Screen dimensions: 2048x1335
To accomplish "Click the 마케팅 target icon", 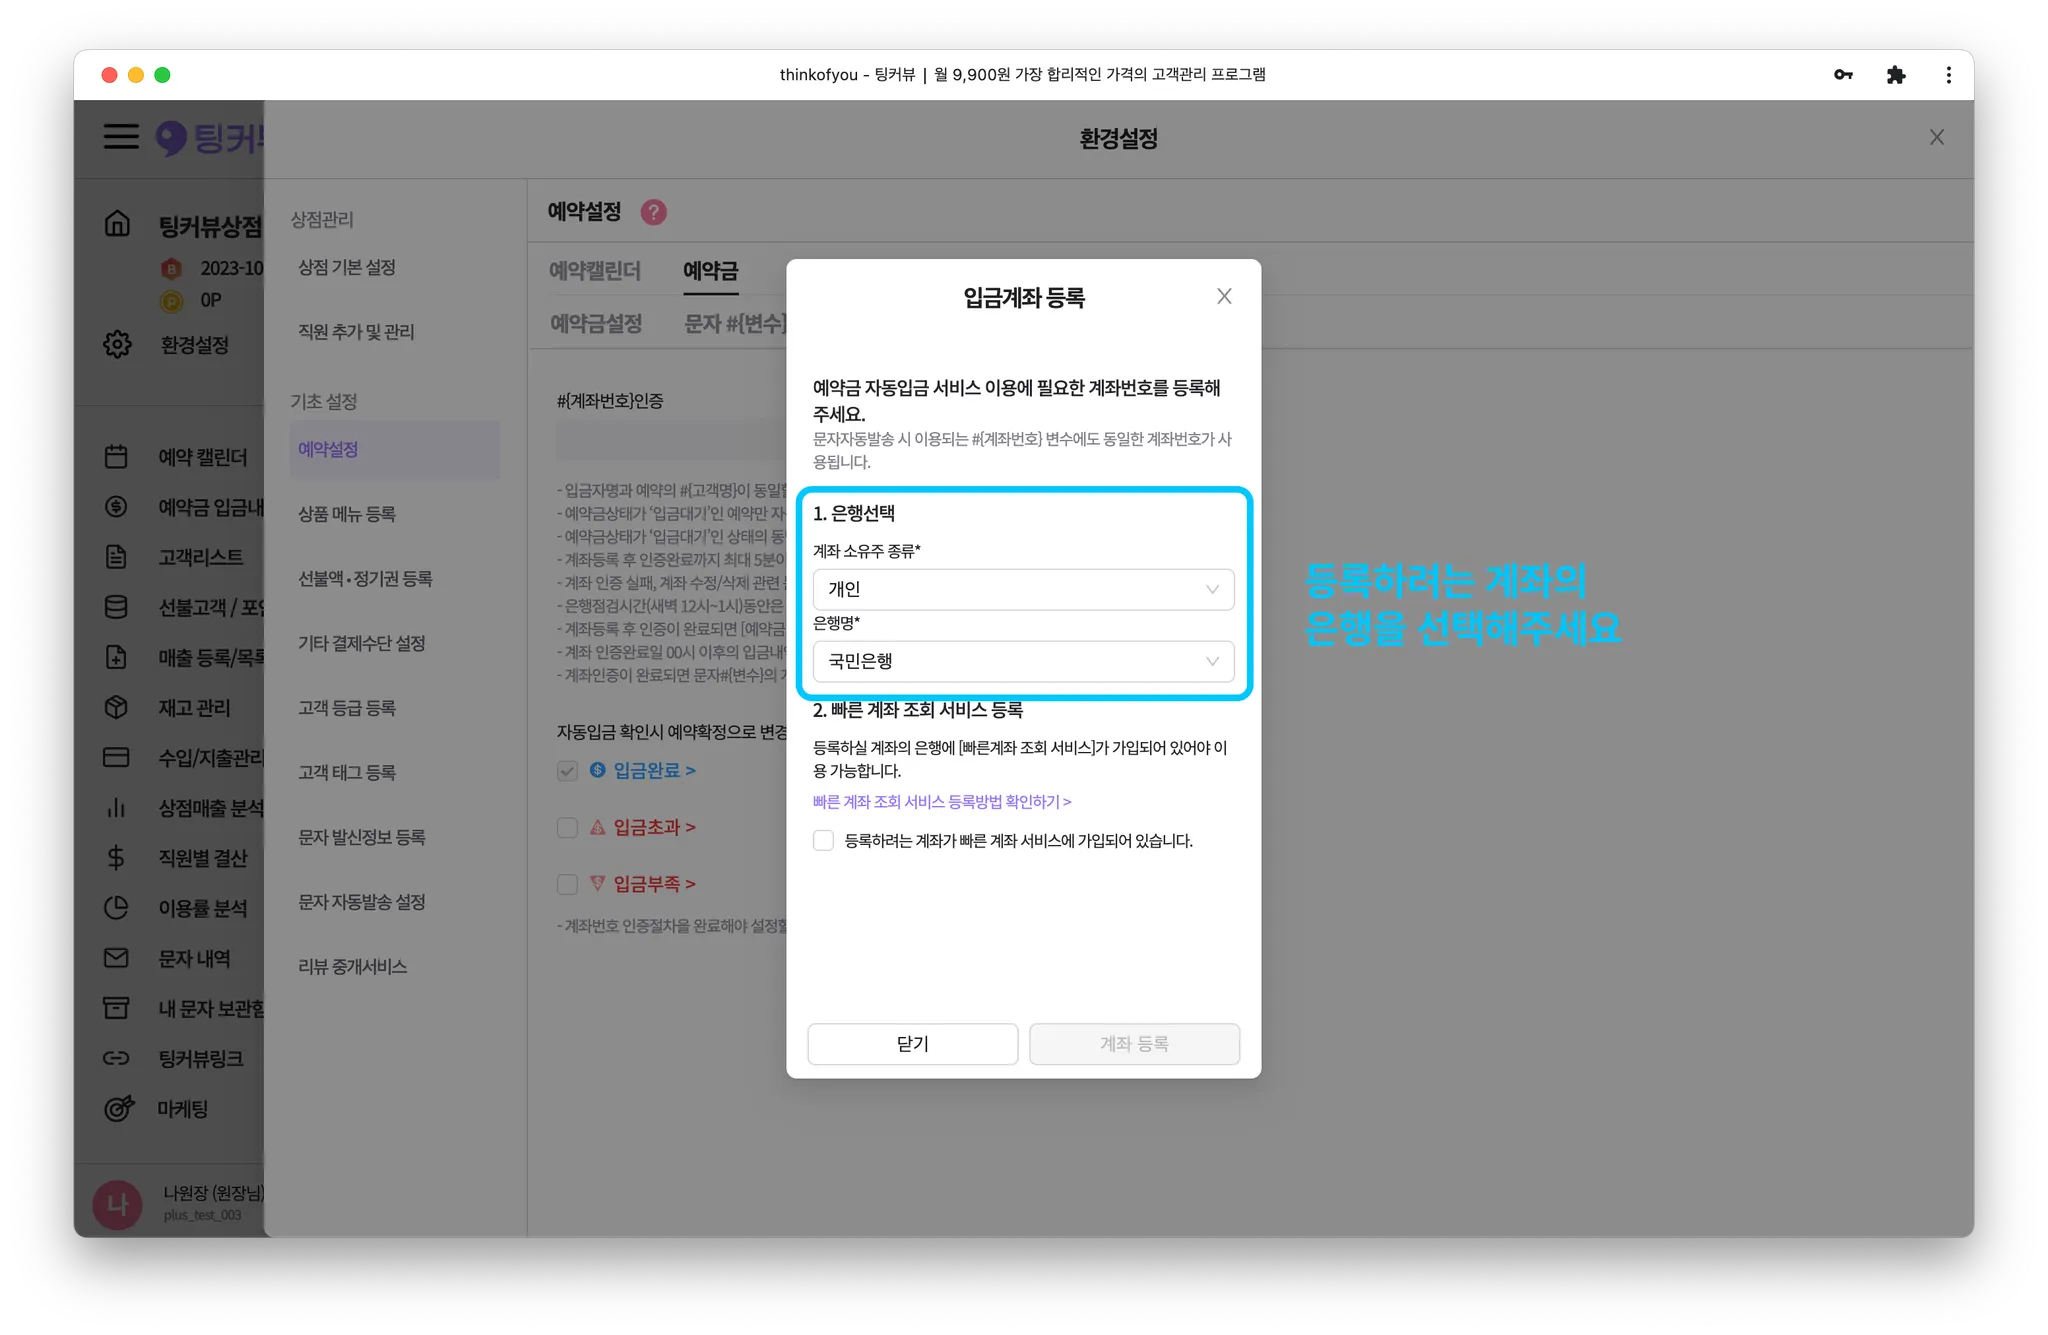I will (x=118, y=1109).
